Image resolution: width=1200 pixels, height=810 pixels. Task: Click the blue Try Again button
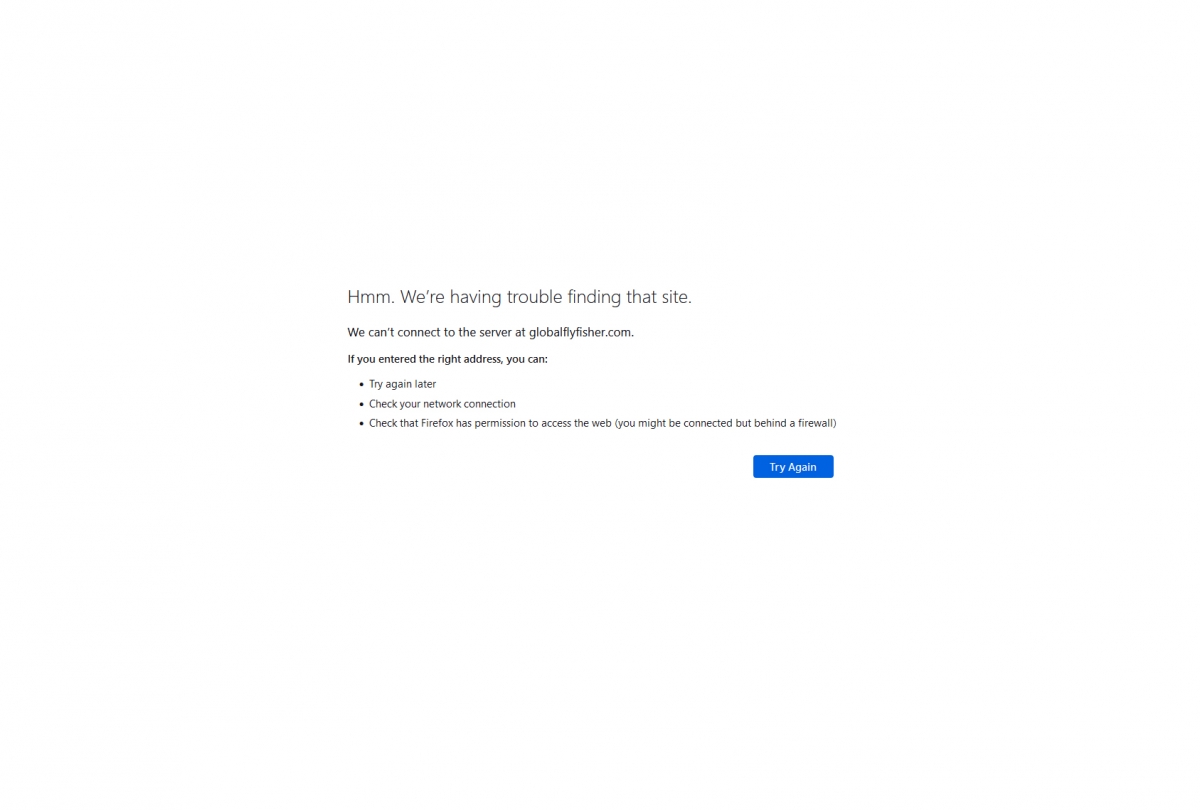793,467
